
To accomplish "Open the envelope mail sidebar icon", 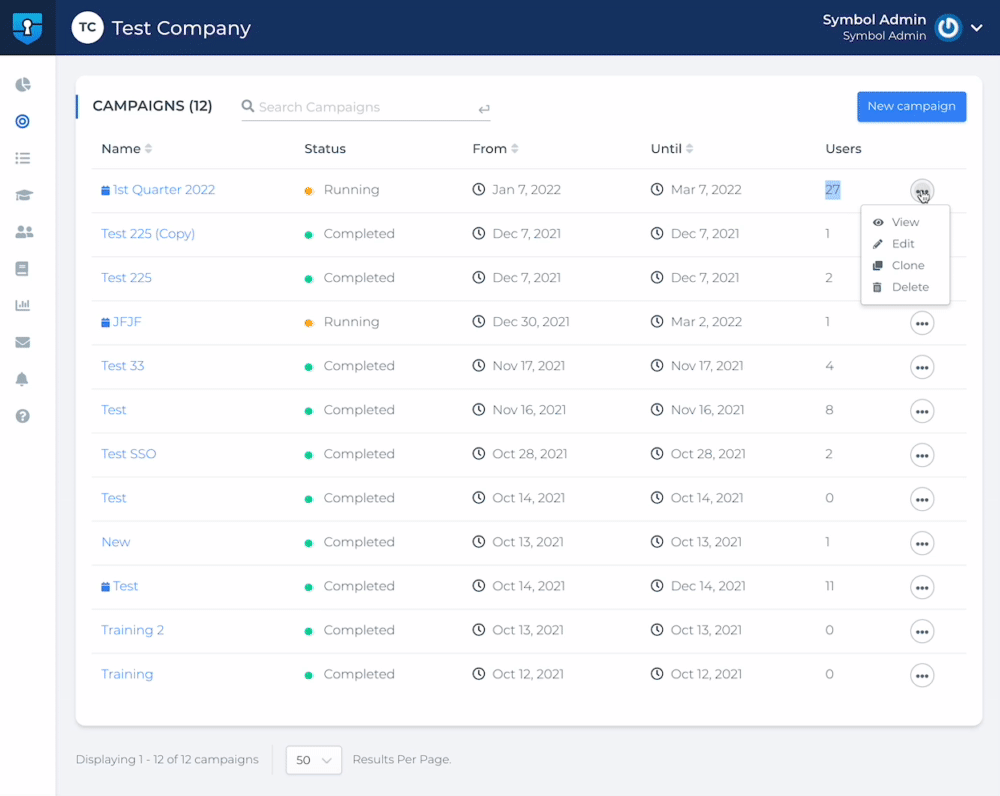I will point(23,343).
